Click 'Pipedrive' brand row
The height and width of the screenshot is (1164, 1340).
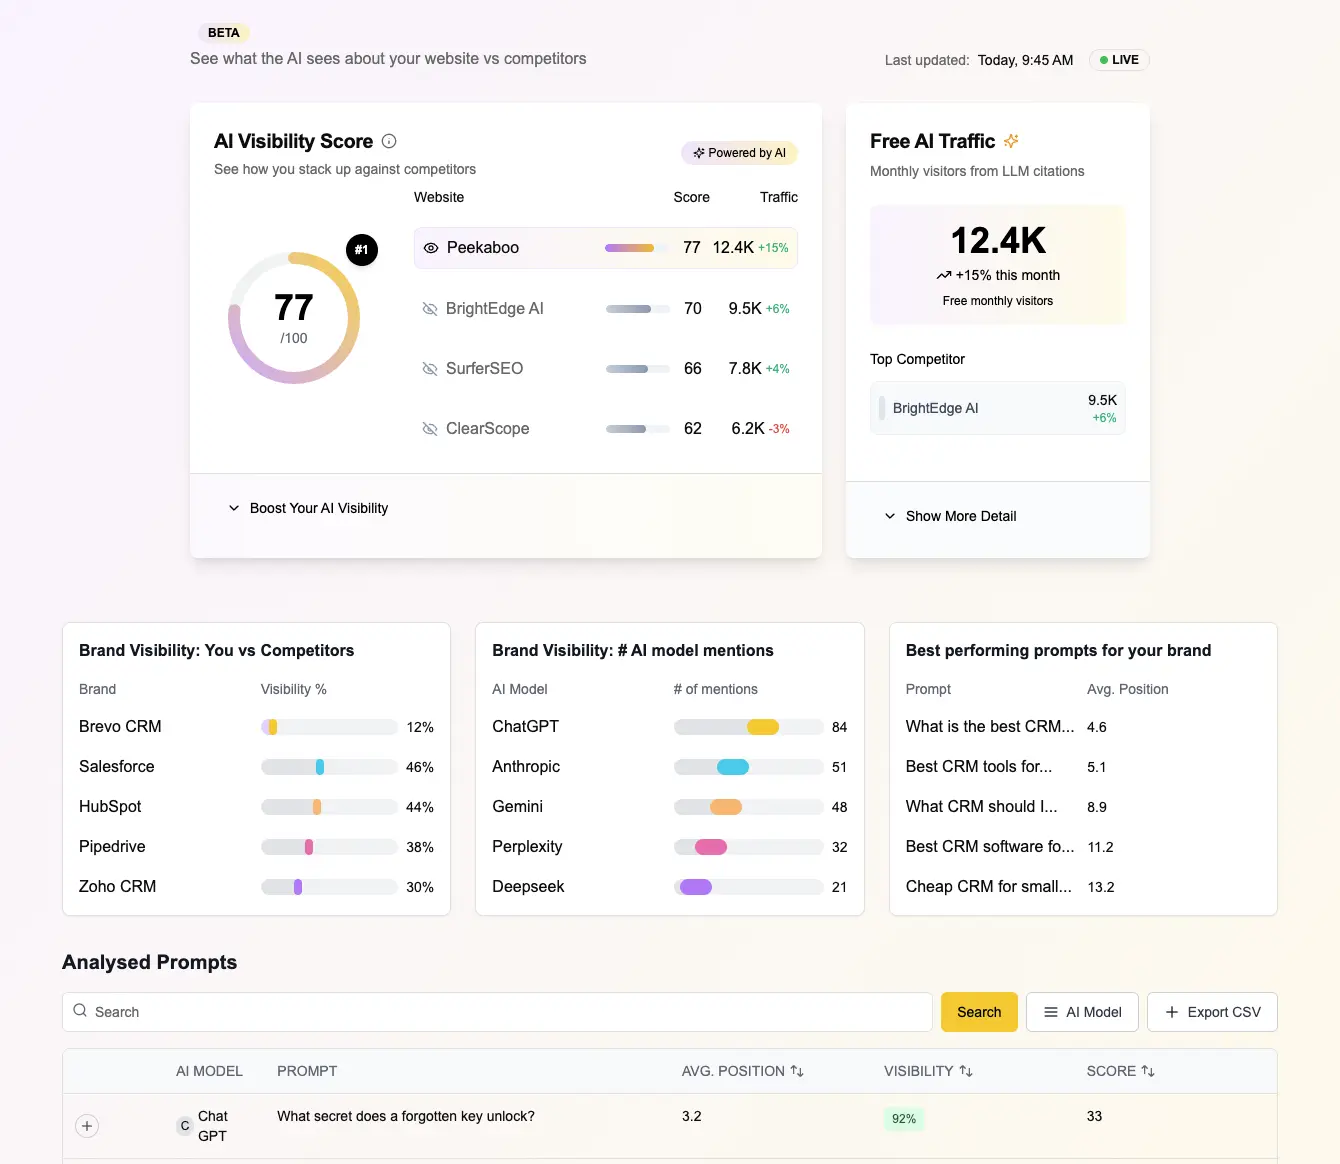256,847
